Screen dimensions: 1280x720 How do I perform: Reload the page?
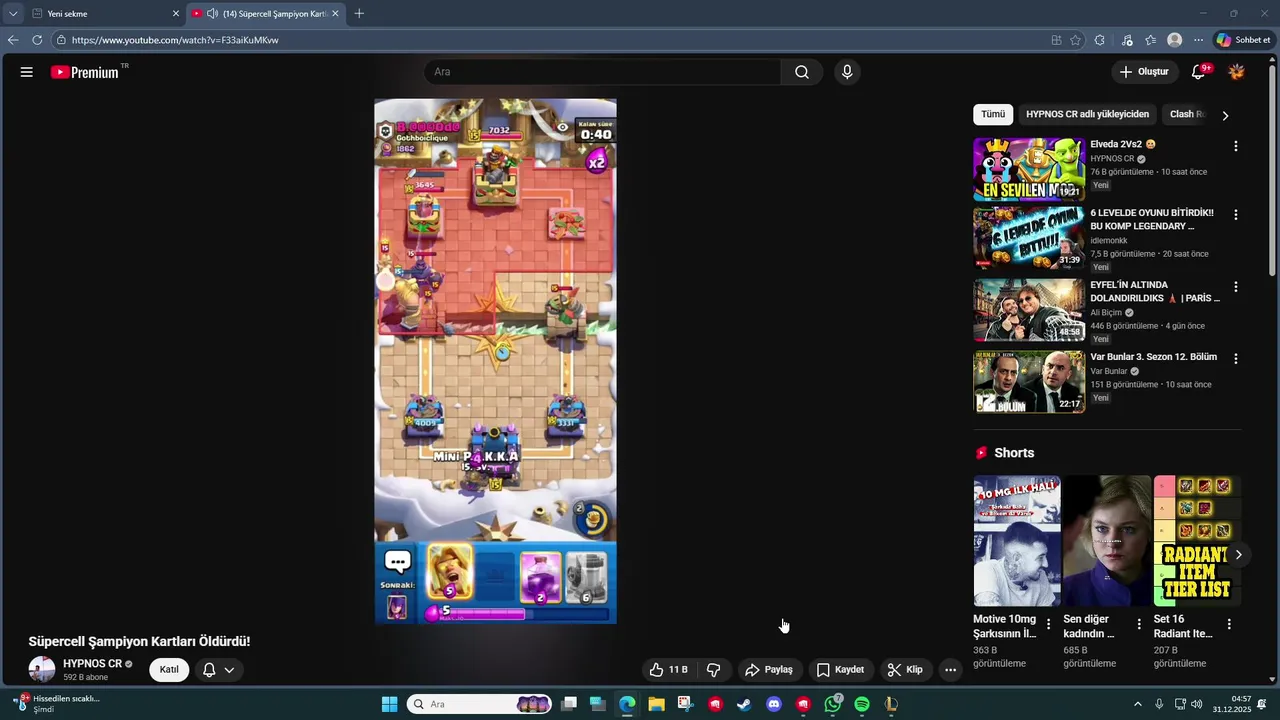[x=37, y=40]
